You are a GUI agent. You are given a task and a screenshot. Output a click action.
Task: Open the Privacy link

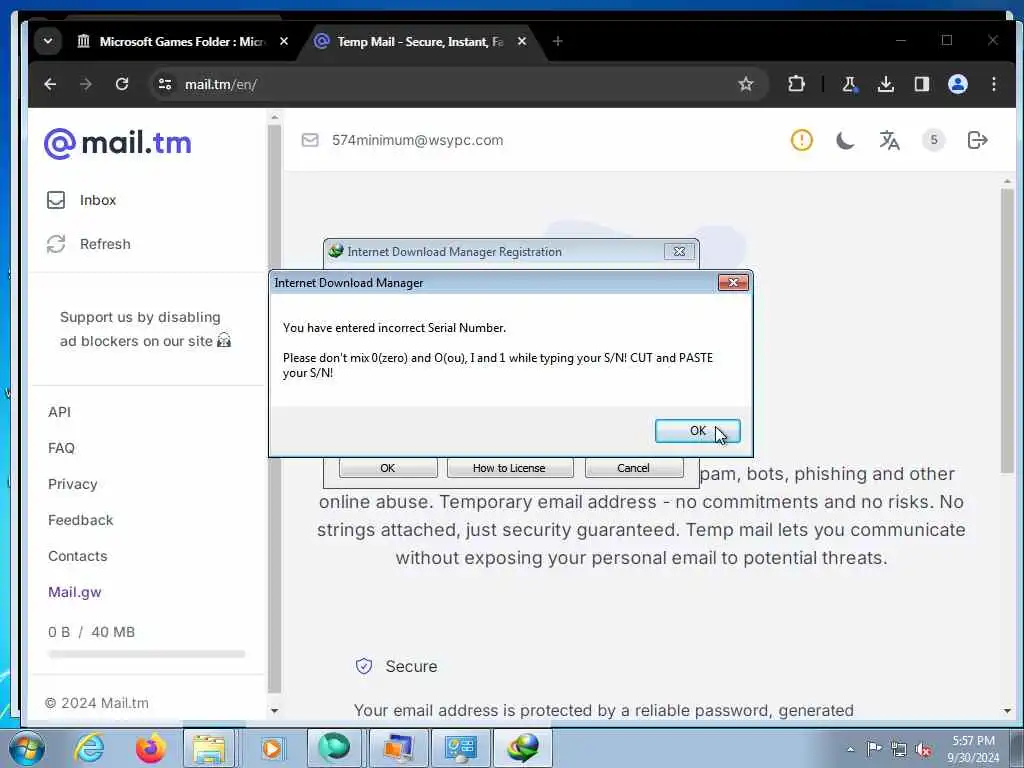tap(72, 484)
